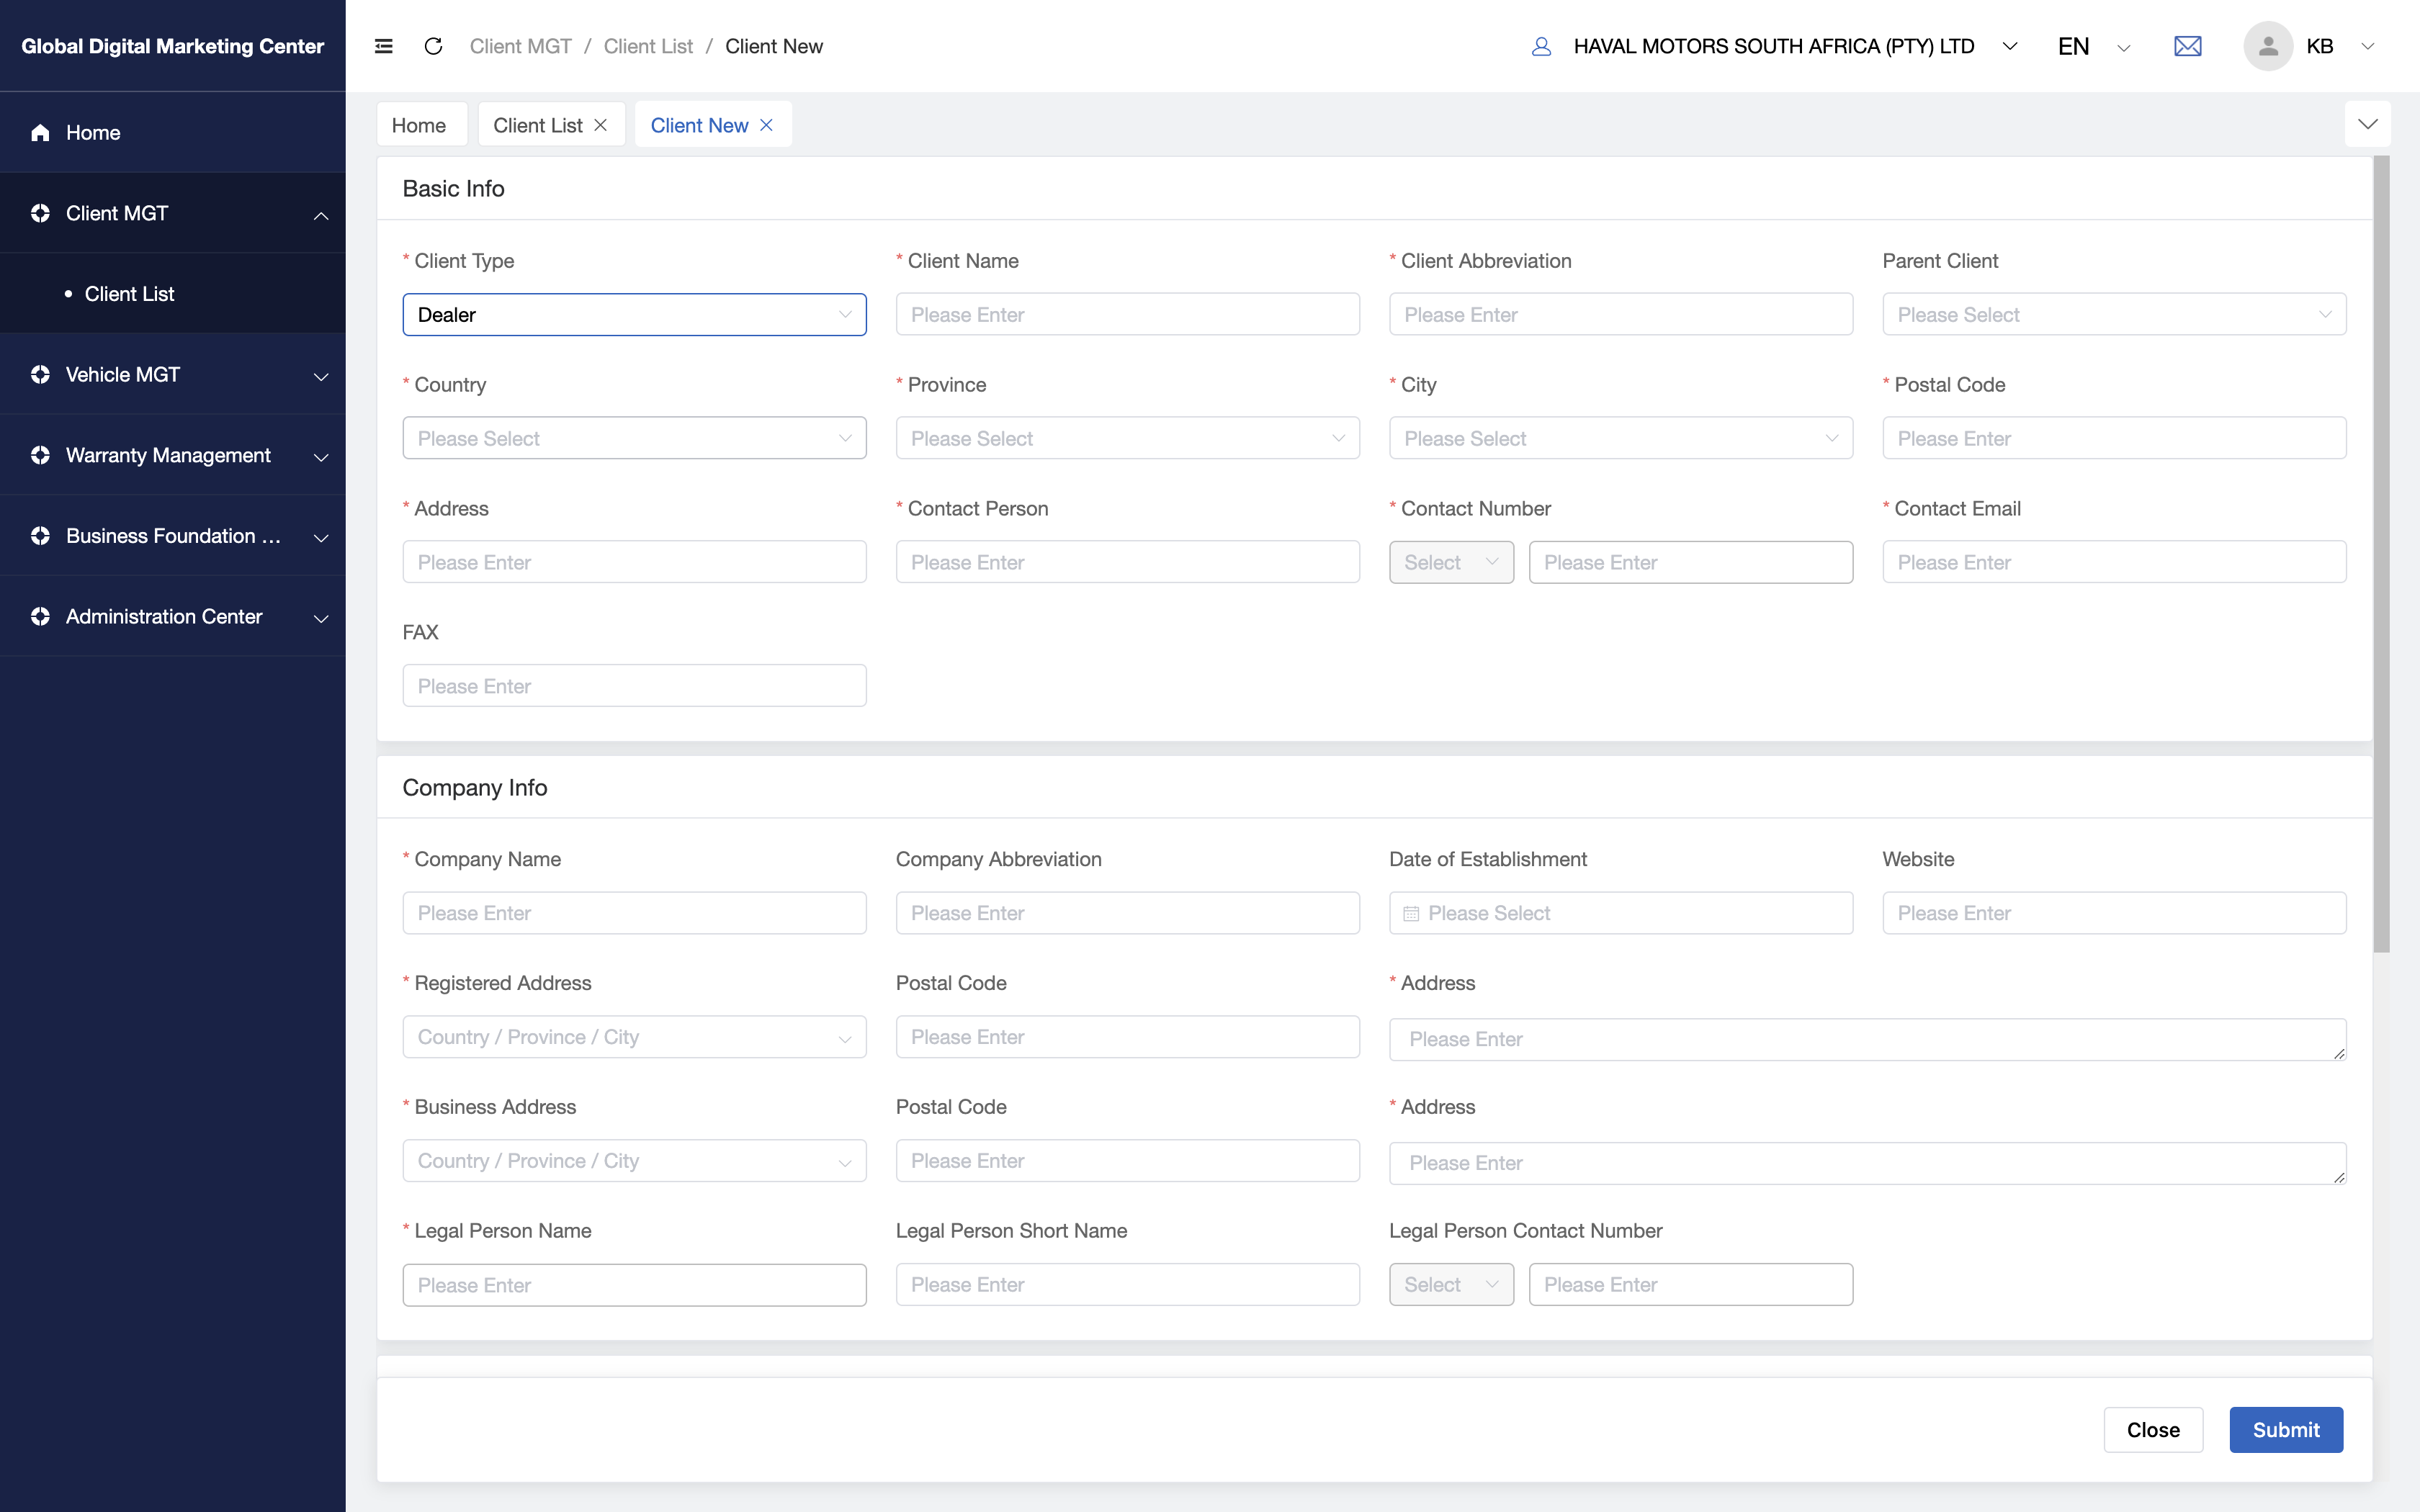Click the Home house icon in sidebar
Viewport: 2420px width, 1512px height.
(x=40, y=133)
